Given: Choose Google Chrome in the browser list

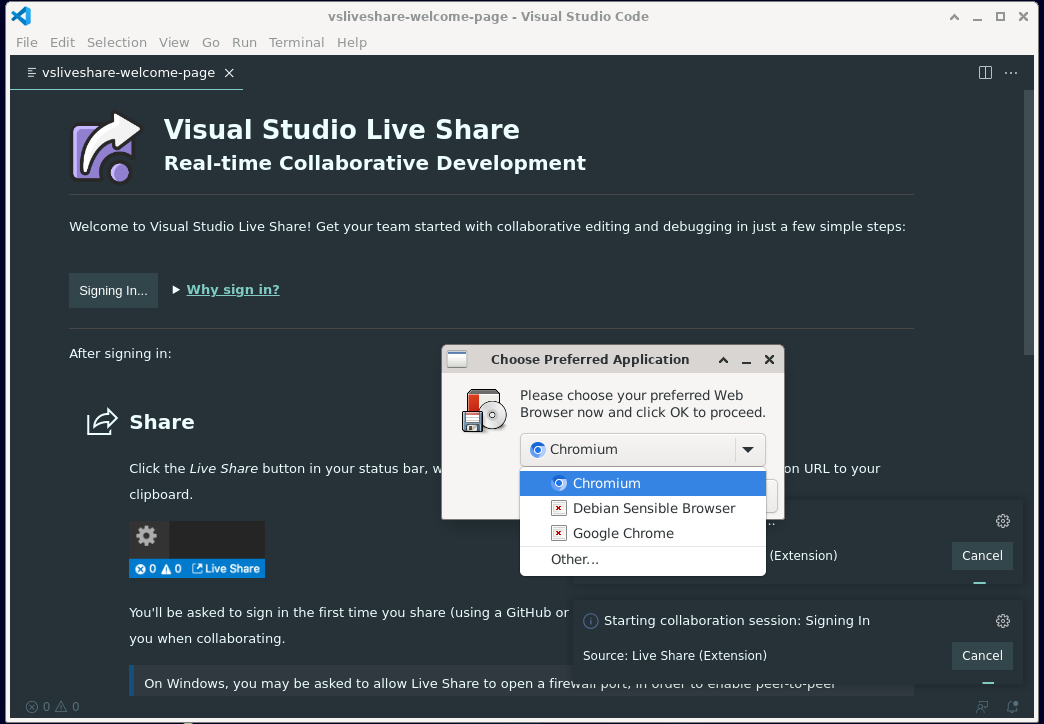Looking at the screenshot, I should (623, 533).
